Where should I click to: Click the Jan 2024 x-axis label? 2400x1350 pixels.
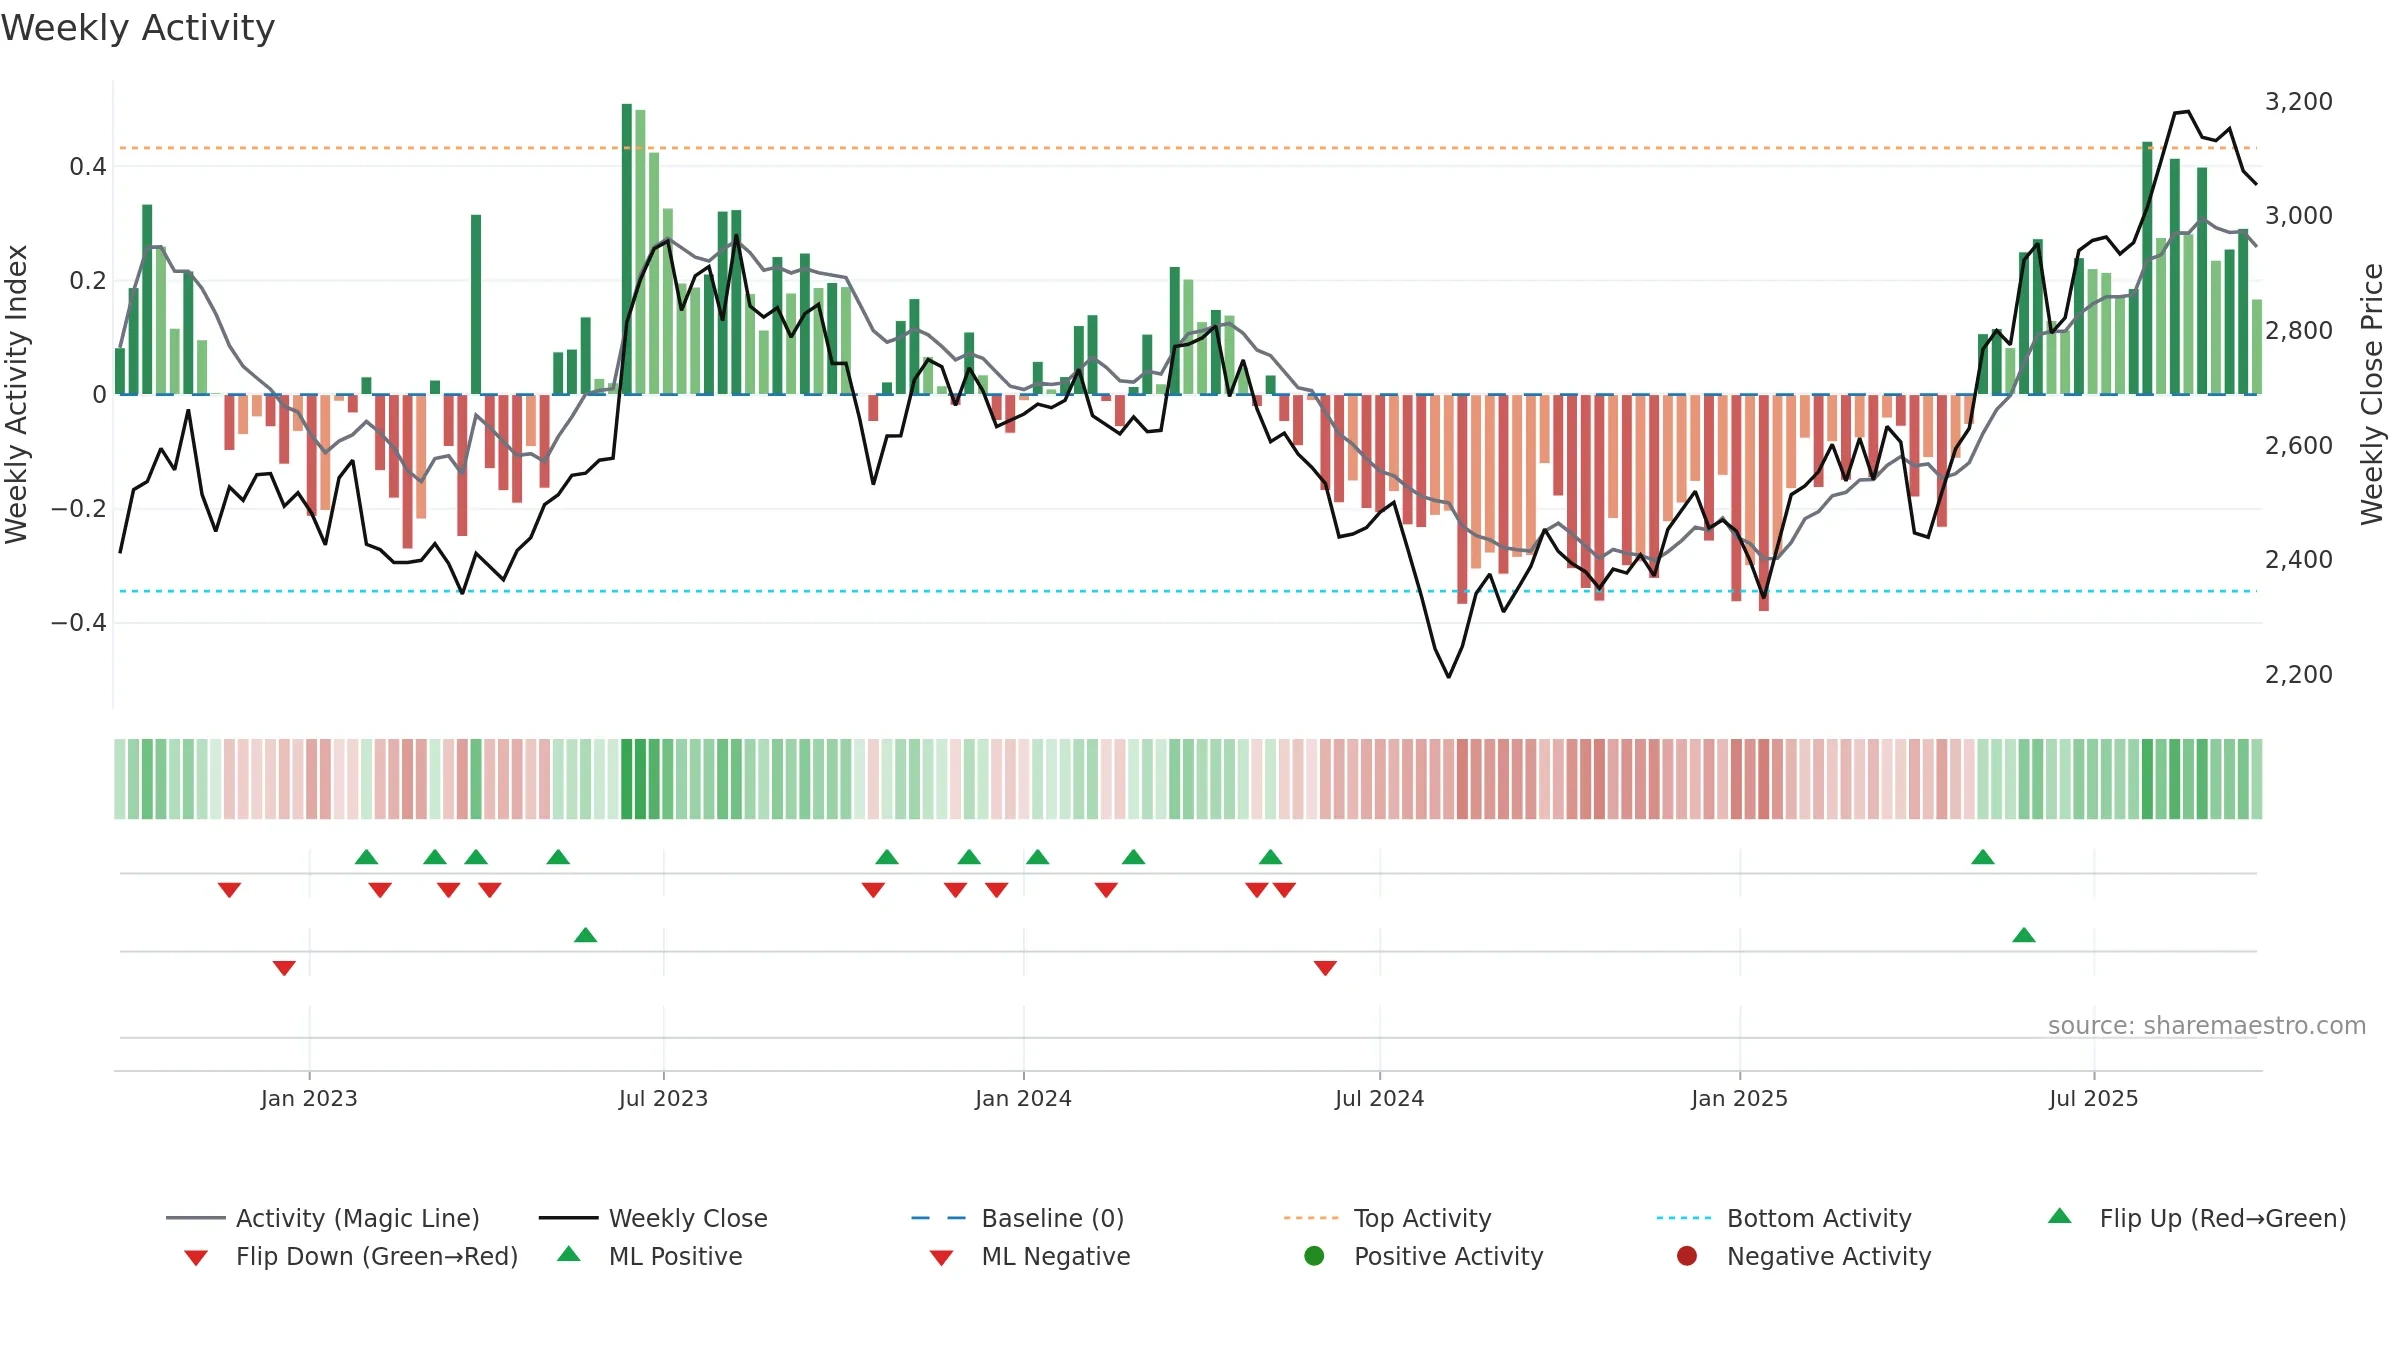1023,1098
